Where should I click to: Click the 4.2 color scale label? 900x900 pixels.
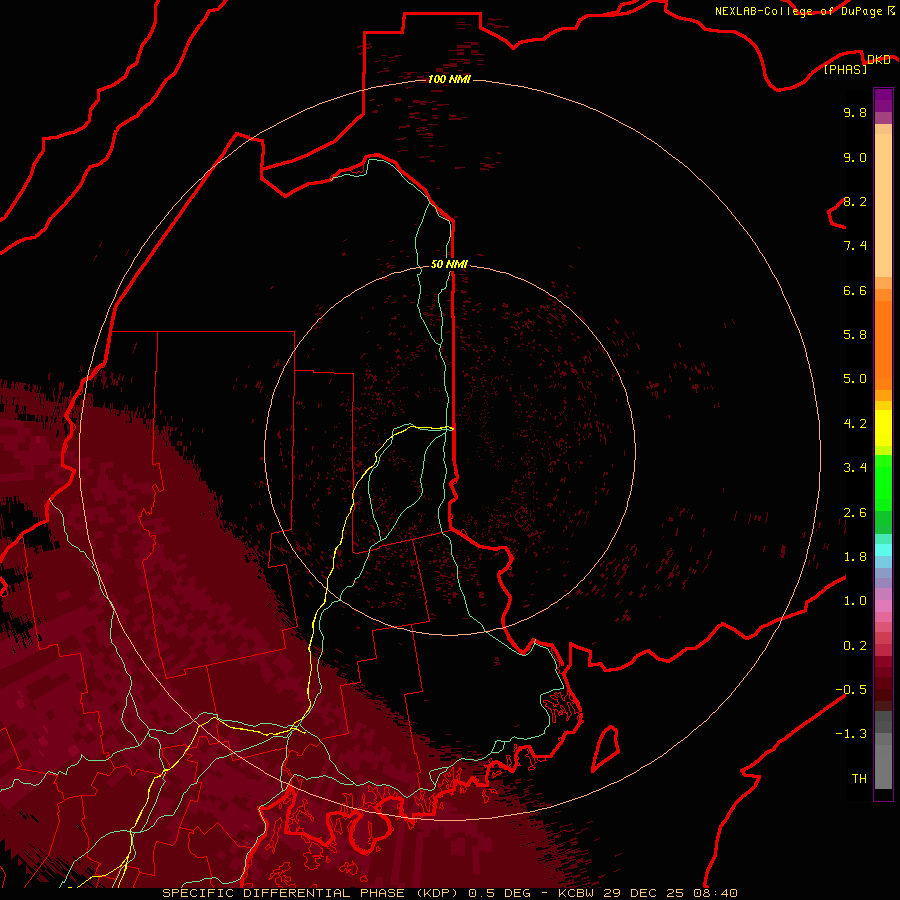[855, 424]
